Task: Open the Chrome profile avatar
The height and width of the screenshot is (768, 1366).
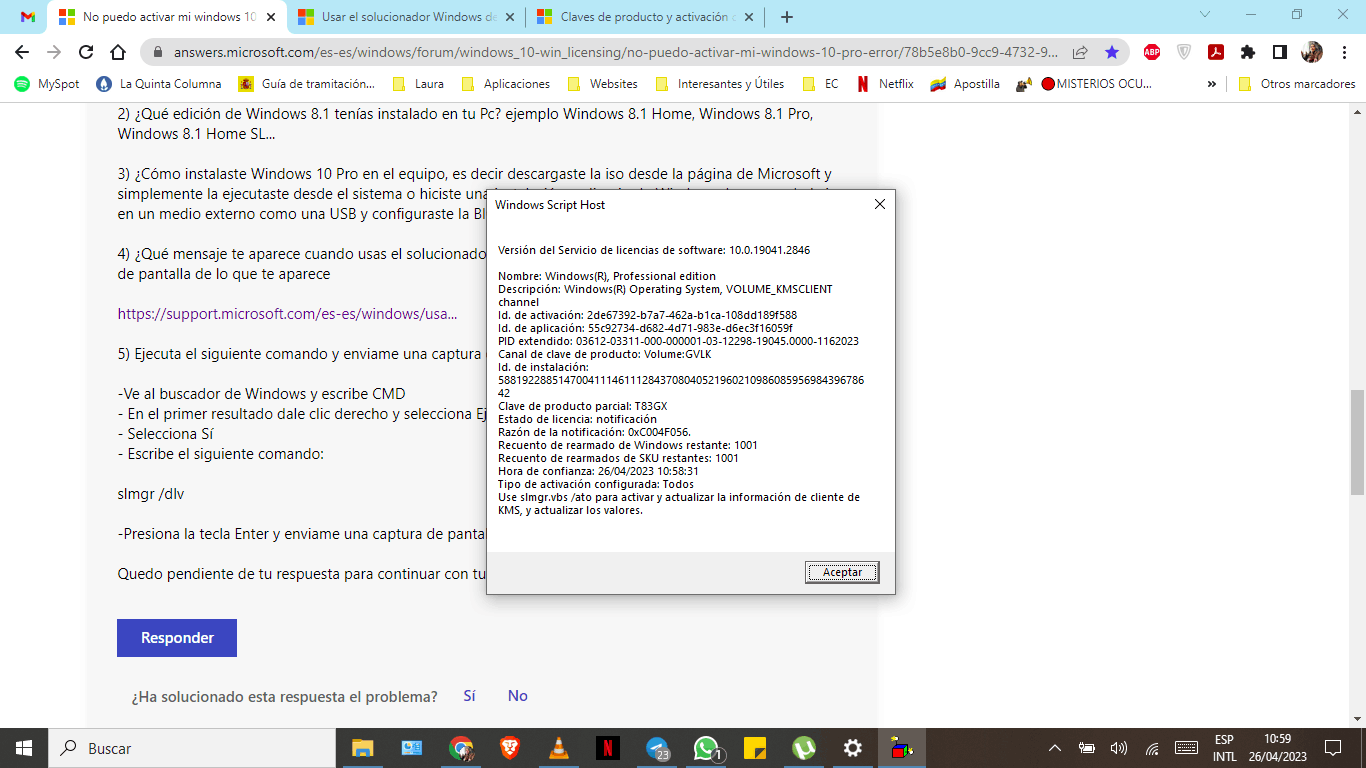Action: click(x=1311, y=51)
